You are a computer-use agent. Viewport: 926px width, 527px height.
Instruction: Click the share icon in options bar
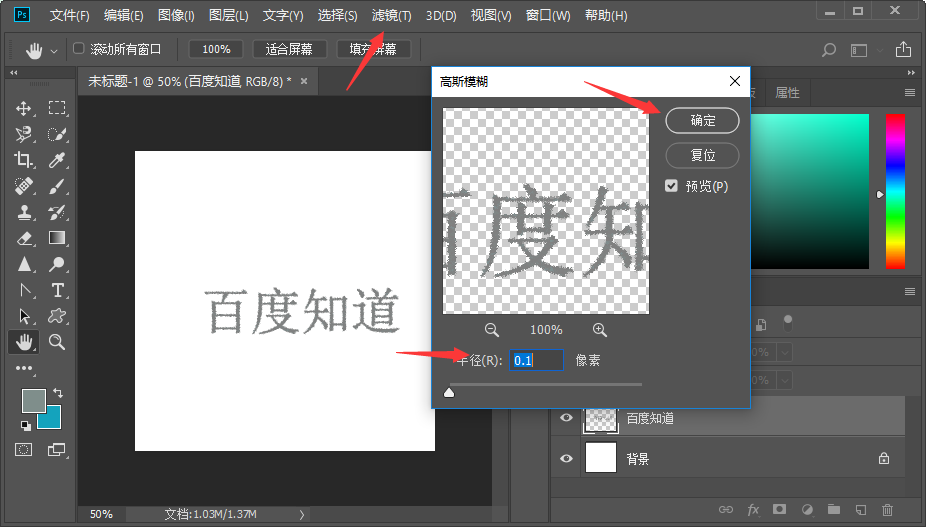pos(903,50)
